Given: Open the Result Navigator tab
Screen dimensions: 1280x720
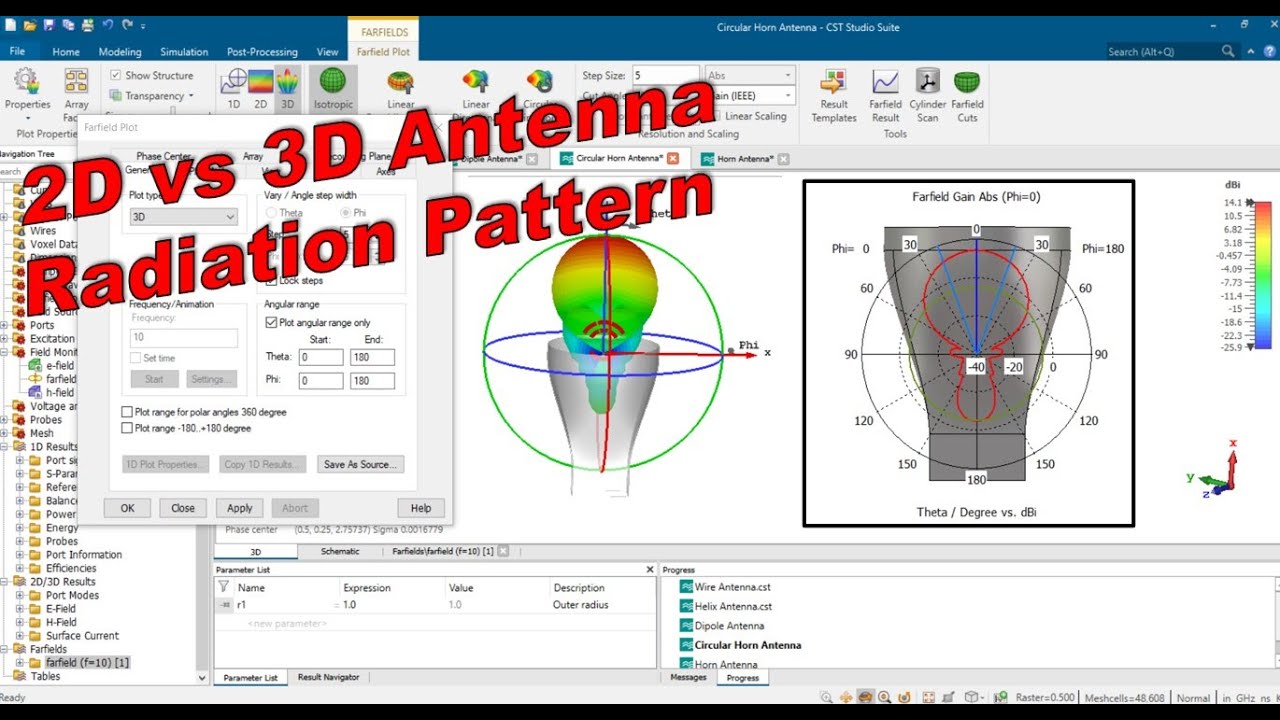Looking at the screenshot, I should point(328,677).
